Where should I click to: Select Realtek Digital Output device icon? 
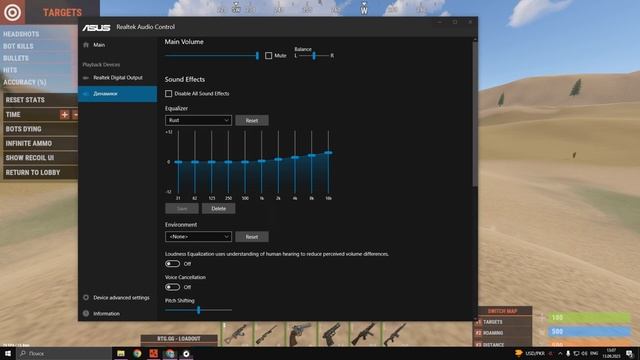86,78
